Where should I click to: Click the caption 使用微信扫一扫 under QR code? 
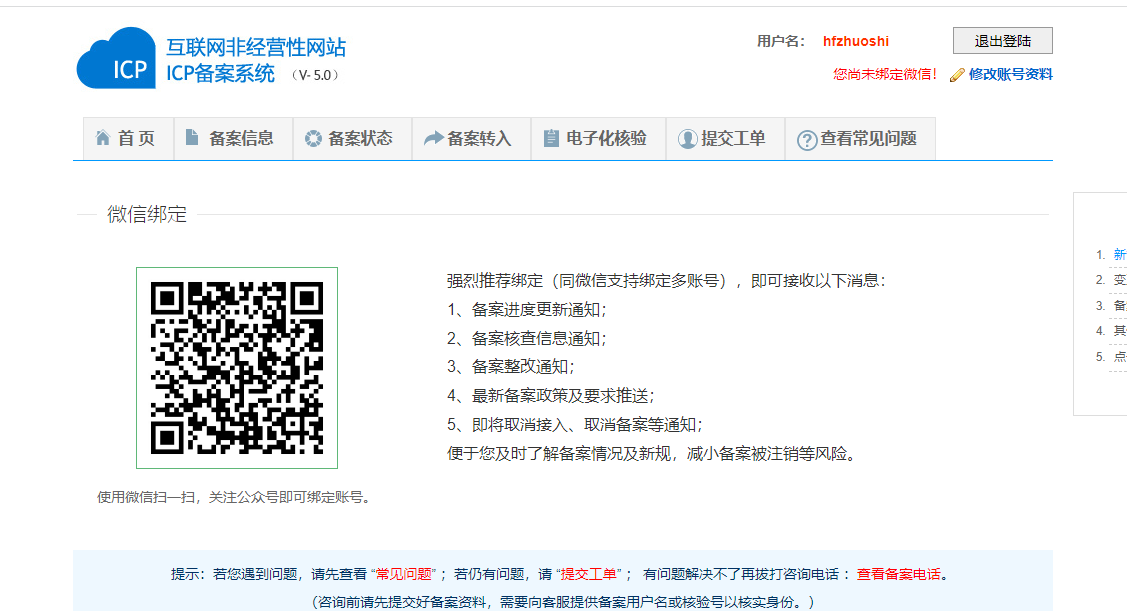pos(235,497)
